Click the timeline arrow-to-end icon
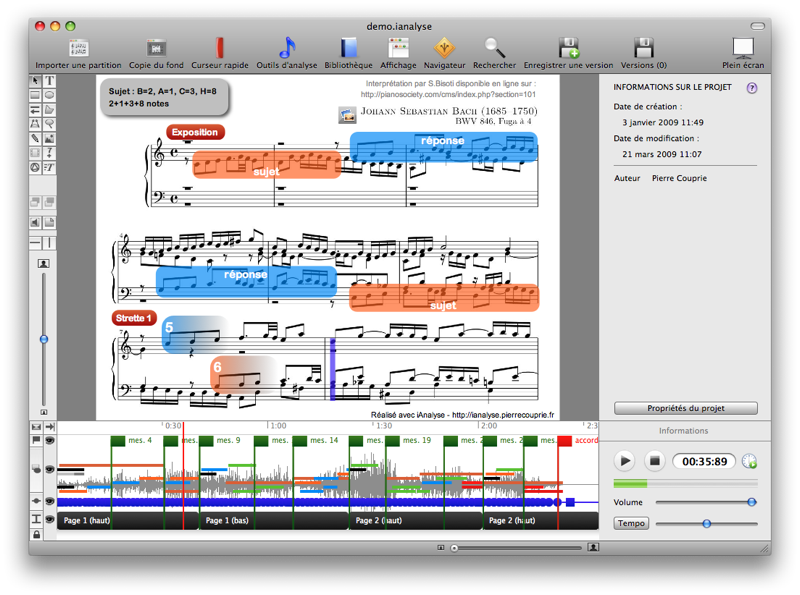800x595 pixels. pos(50,427)
